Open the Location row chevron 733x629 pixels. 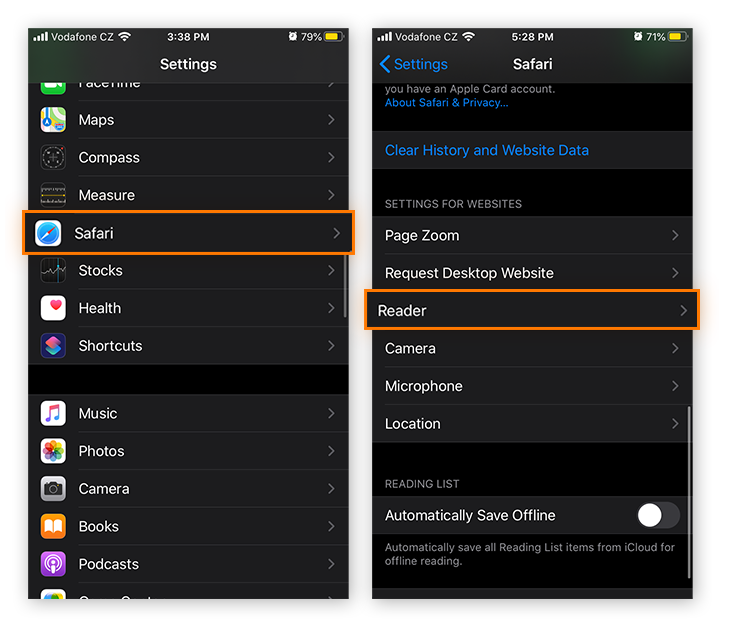click(675, 423)
